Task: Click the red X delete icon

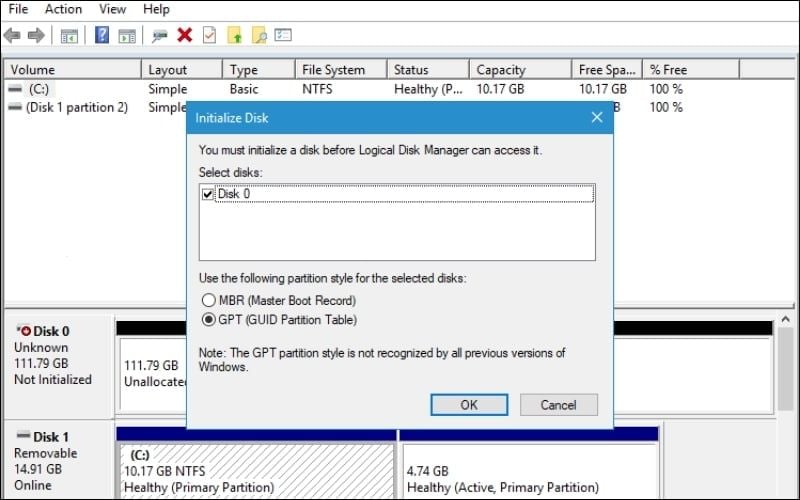Action: 184,35
